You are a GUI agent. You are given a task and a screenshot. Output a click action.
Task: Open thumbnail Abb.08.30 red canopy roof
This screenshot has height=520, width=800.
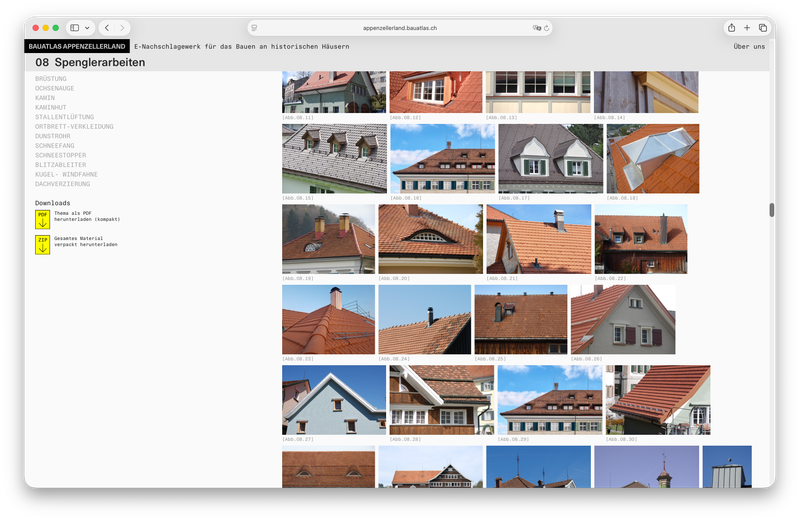(x=658, y=400)
